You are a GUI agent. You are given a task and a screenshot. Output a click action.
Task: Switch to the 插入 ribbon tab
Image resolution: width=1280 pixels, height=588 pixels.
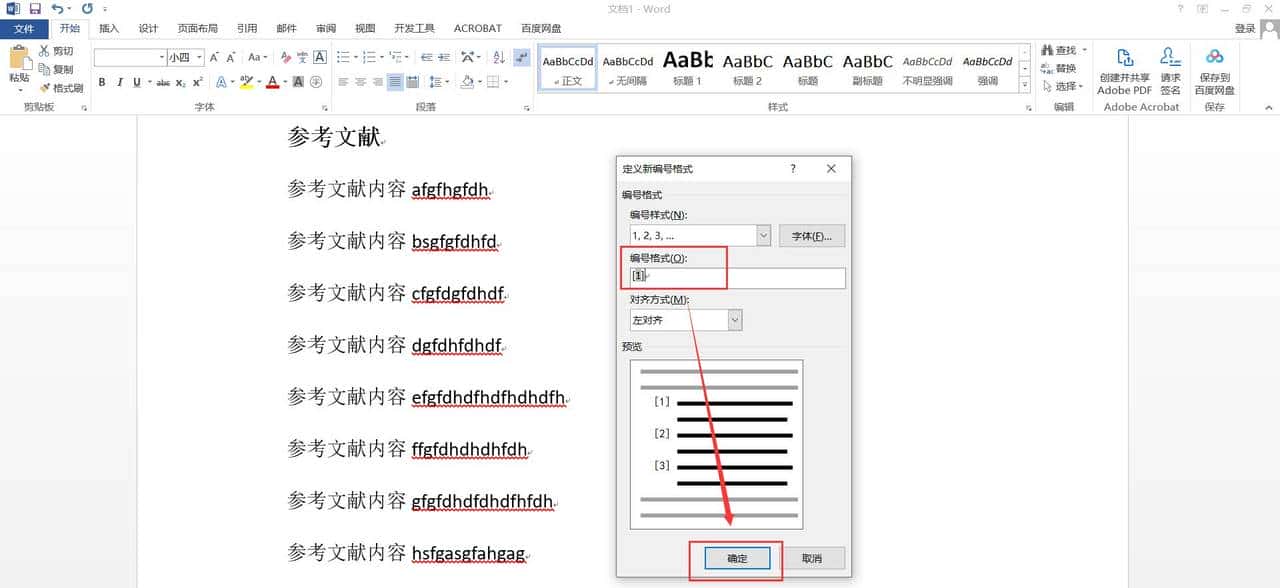coord(108,28)
